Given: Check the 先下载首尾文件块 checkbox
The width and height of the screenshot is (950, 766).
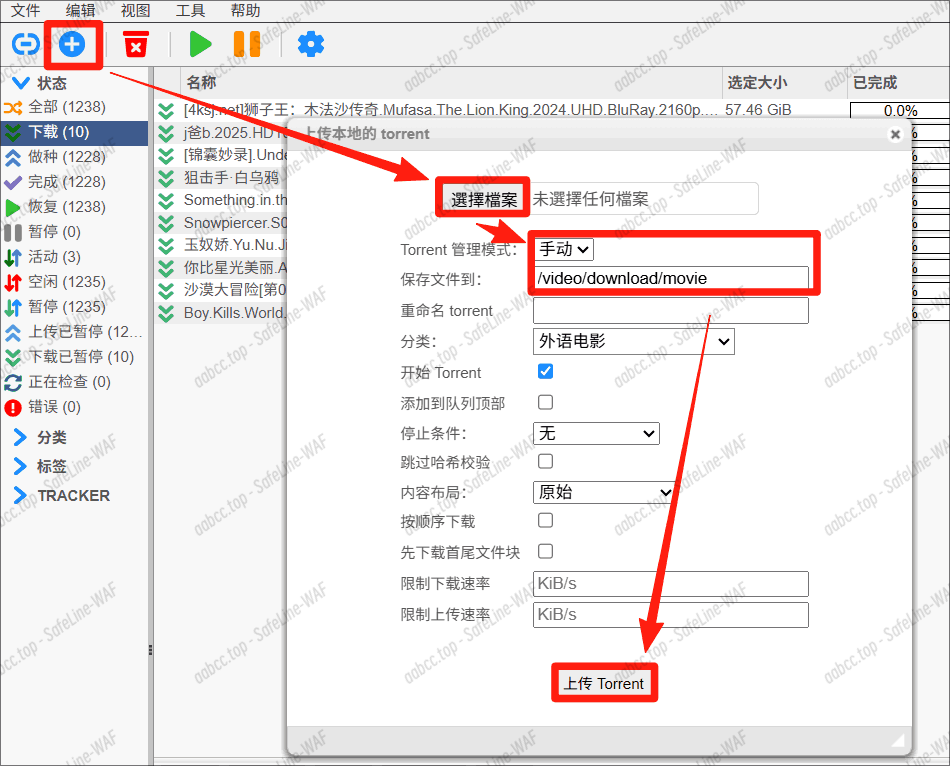Looking at the screenshot, I should [545, 551].
